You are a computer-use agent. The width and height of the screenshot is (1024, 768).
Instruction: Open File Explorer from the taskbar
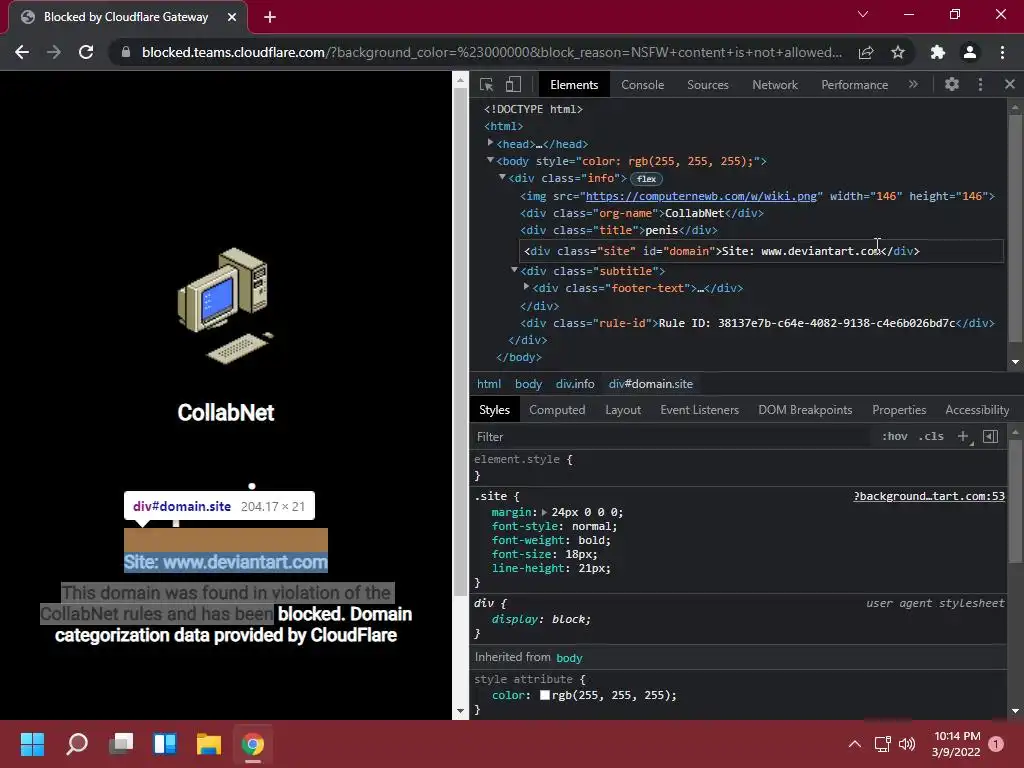[x=209, y=744]
